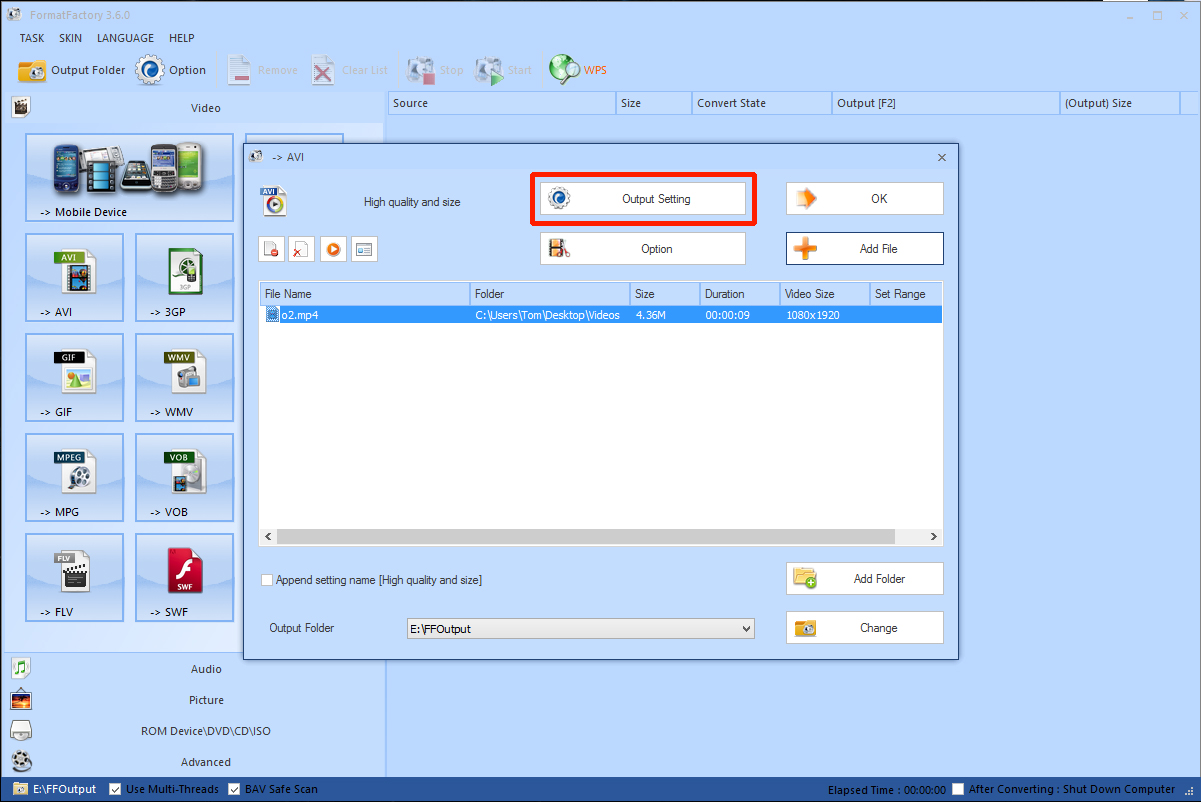1201x802 pixels.
Task: Click the 1080x1920 video size cell
Action: coord(812,315)
